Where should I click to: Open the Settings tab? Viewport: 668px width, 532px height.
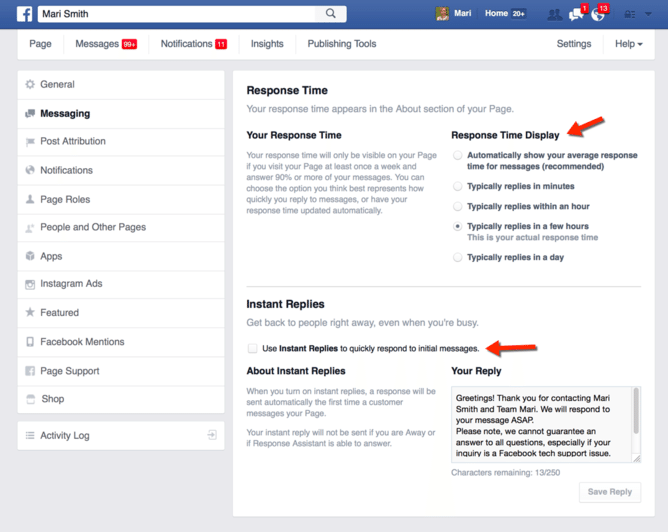pos(574,44)
